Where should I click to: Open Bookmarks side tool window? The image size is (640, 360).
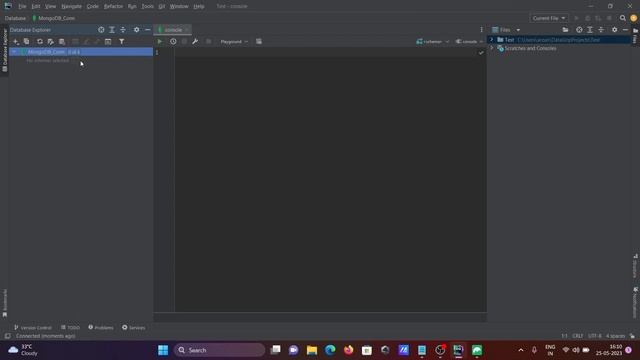5,303
